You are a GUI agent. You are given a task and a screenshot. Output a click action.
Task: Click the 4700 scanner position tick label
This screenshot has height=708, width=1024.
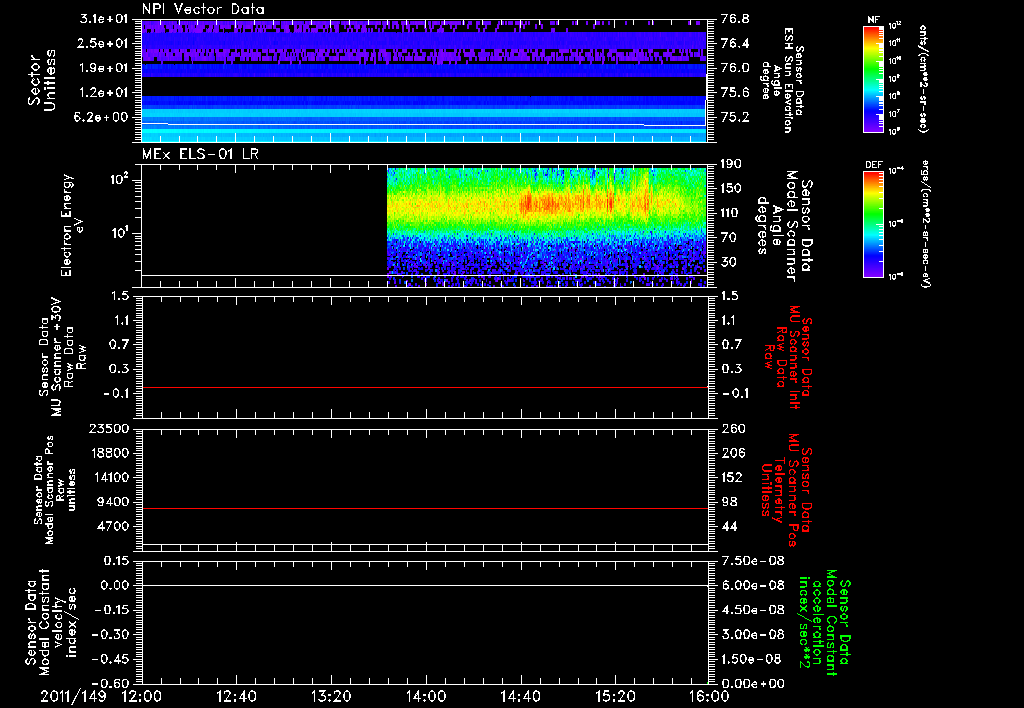coord(112,526)
